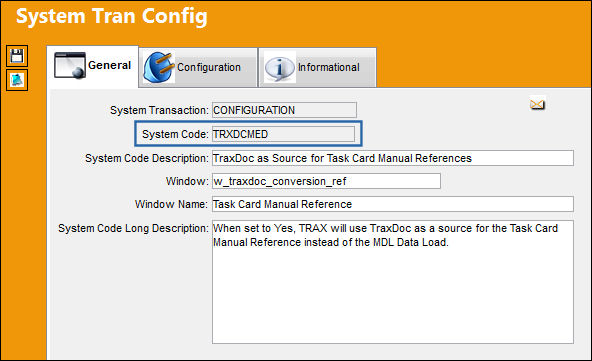Click the System Transaction field
592x361 pixels.
pos(284,110)
